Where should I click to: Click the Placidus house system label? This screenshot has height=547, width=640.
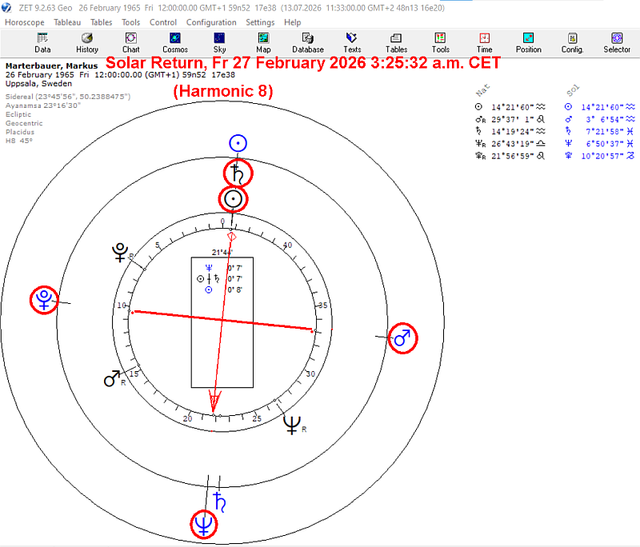(20, 132)
